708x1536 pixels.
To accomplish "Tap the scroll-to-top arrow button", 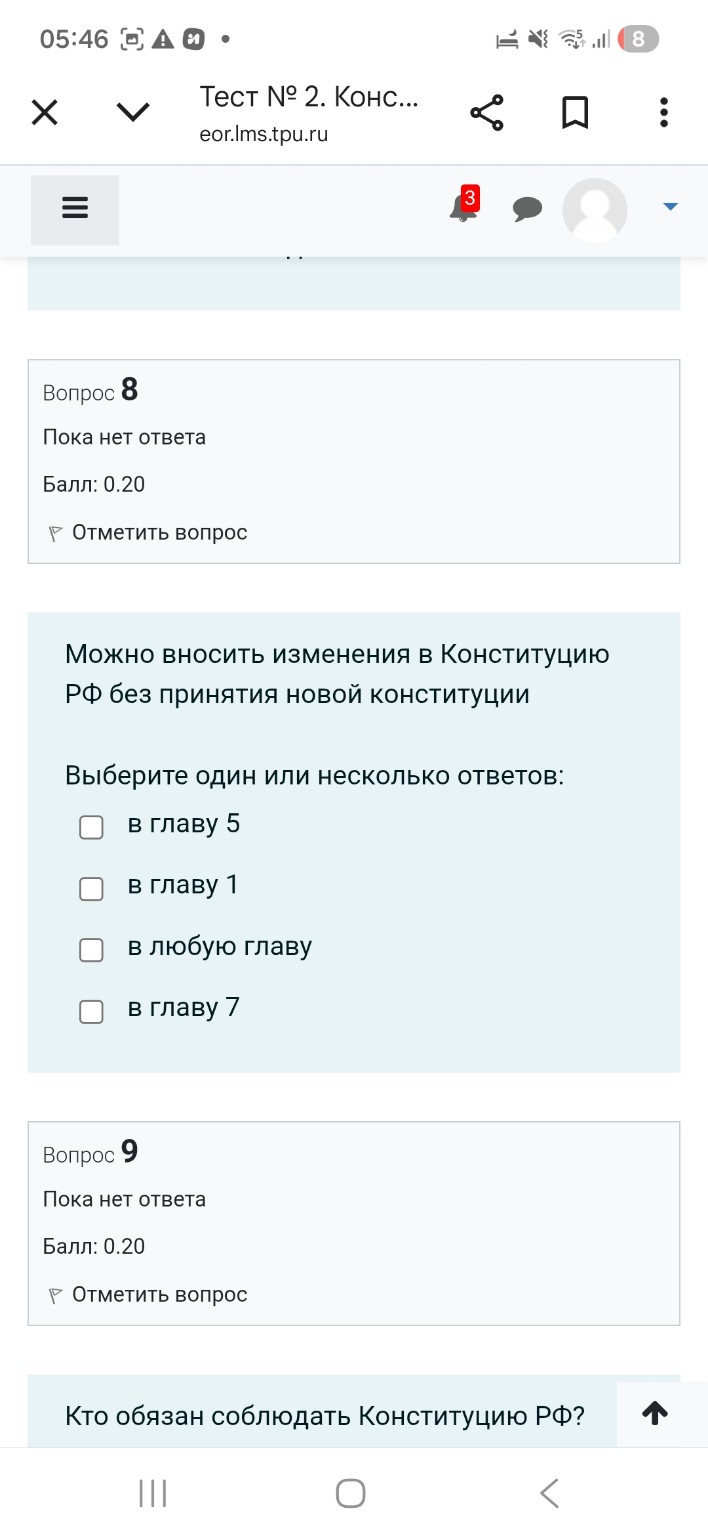I will click(654, 1413).
